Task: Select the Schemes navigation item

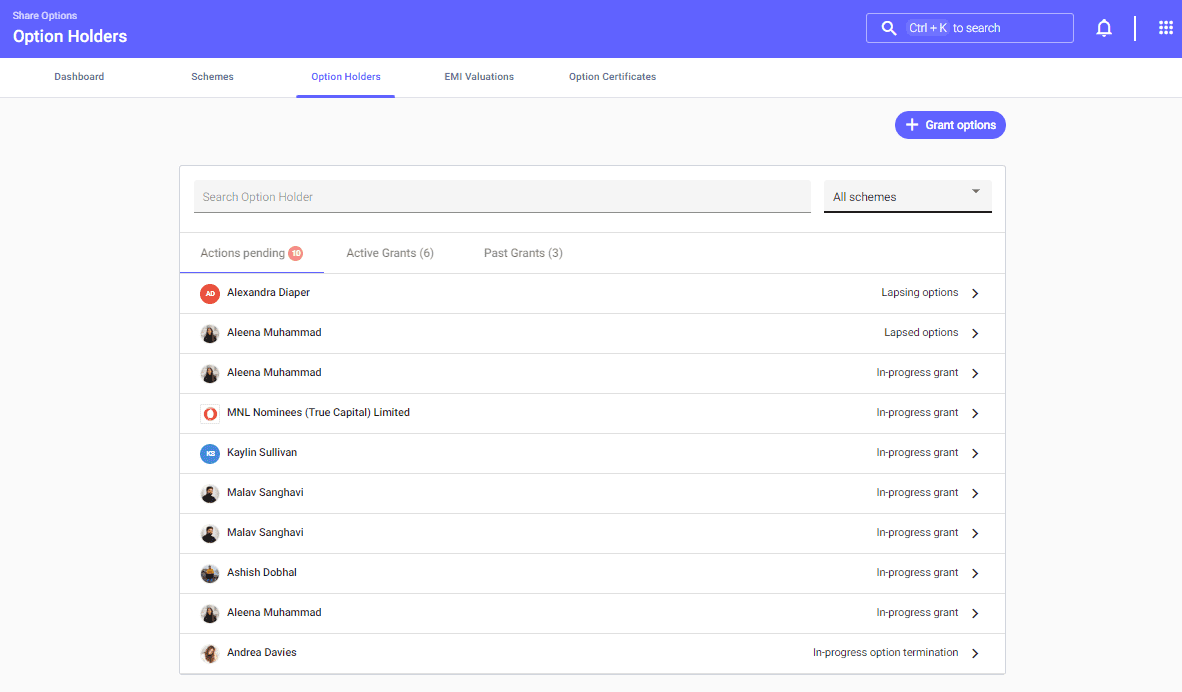Action: (212, 76)
